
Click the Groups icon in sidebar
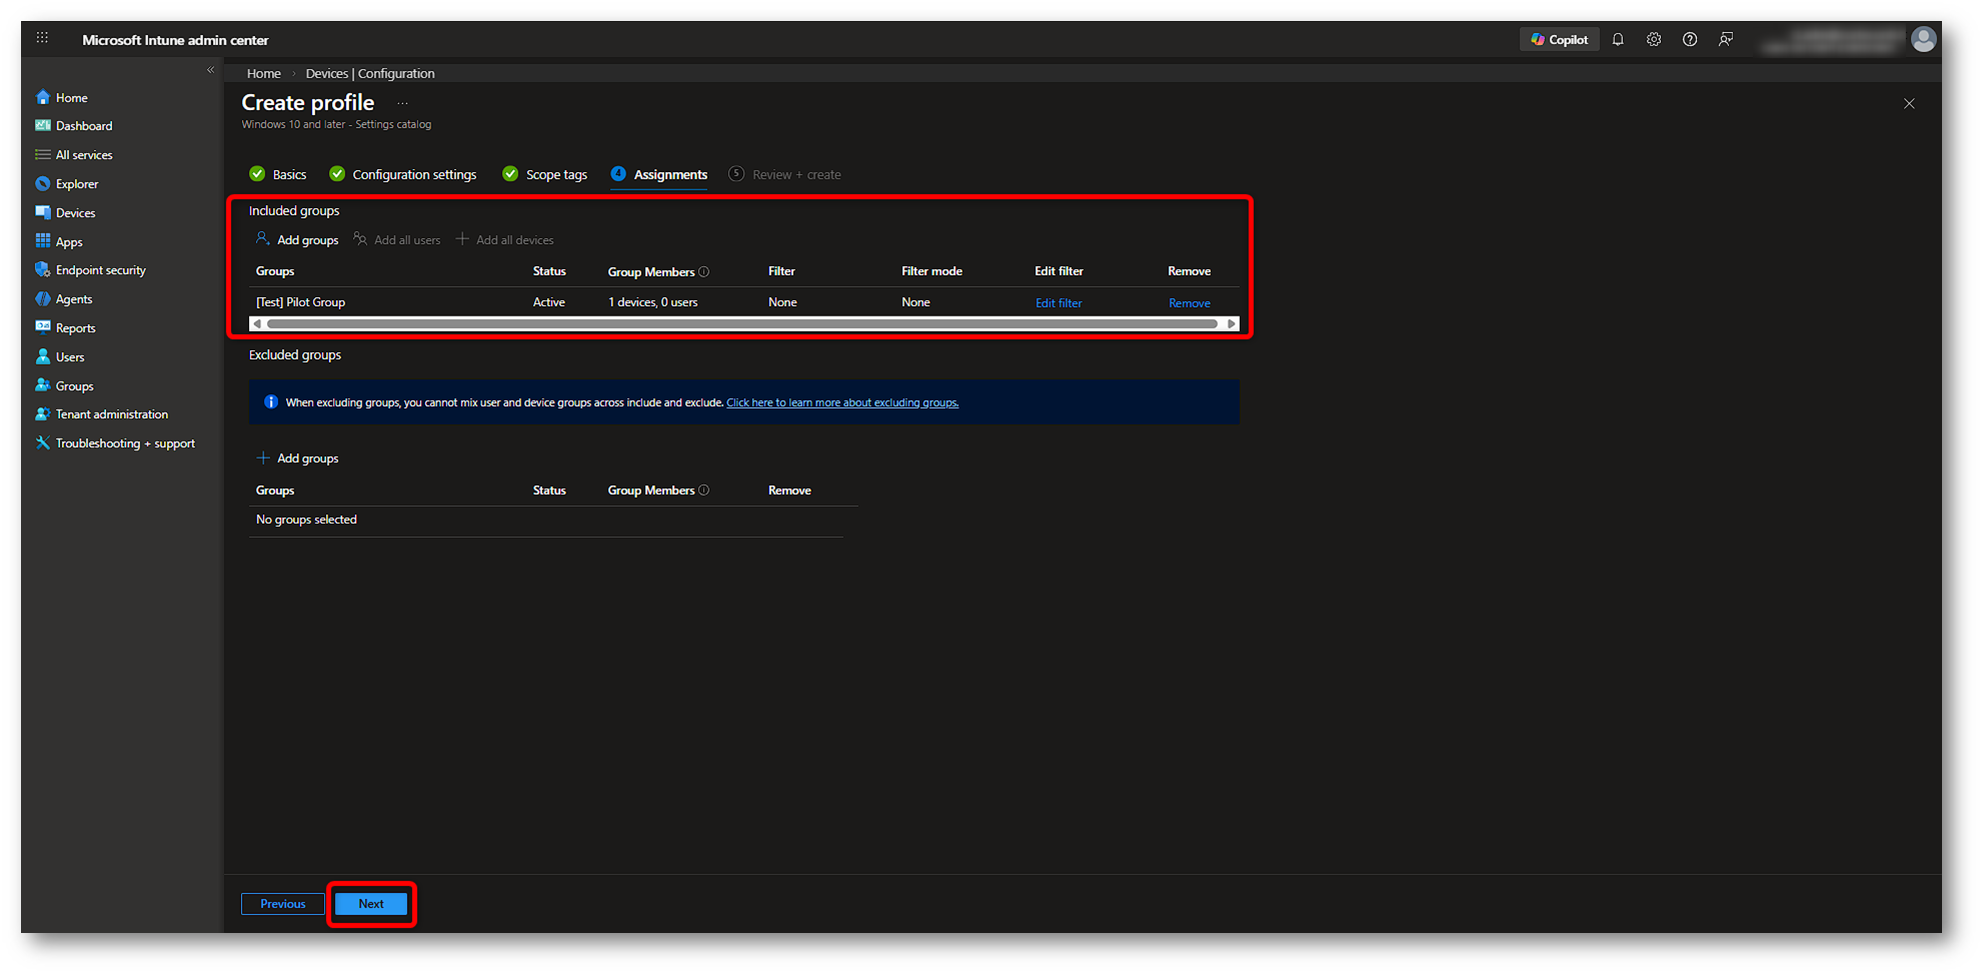coord(43,385)
